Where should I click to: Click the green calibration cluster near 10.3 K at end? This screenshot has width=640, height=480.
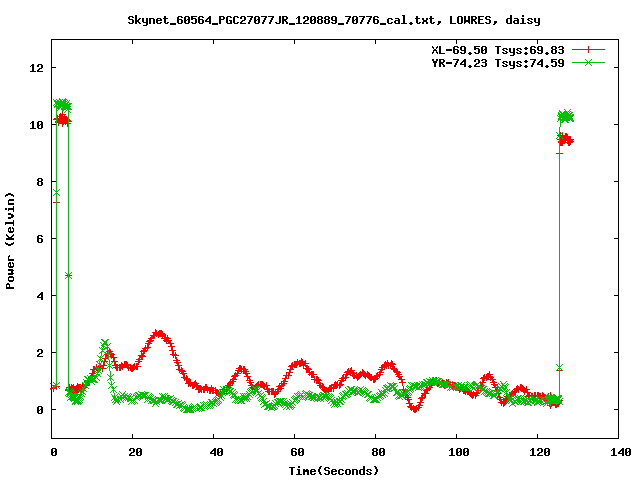(566, 116)
